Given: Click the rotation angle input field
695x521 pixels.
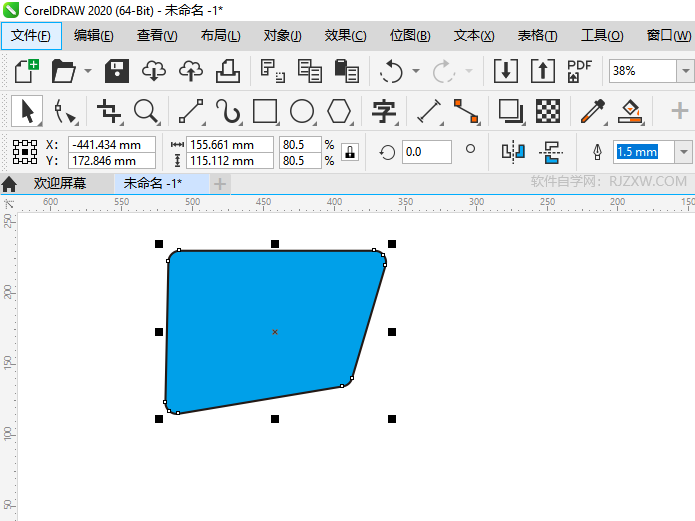Looking at the screenshot, I should 426,152.
